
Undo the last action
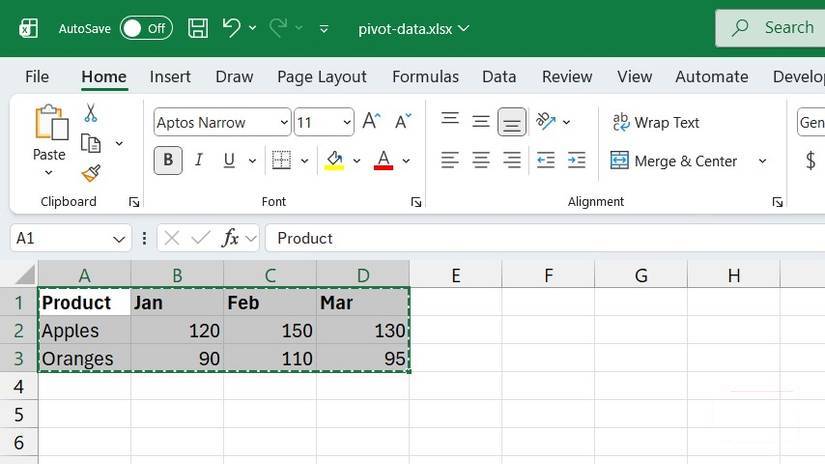231,27
